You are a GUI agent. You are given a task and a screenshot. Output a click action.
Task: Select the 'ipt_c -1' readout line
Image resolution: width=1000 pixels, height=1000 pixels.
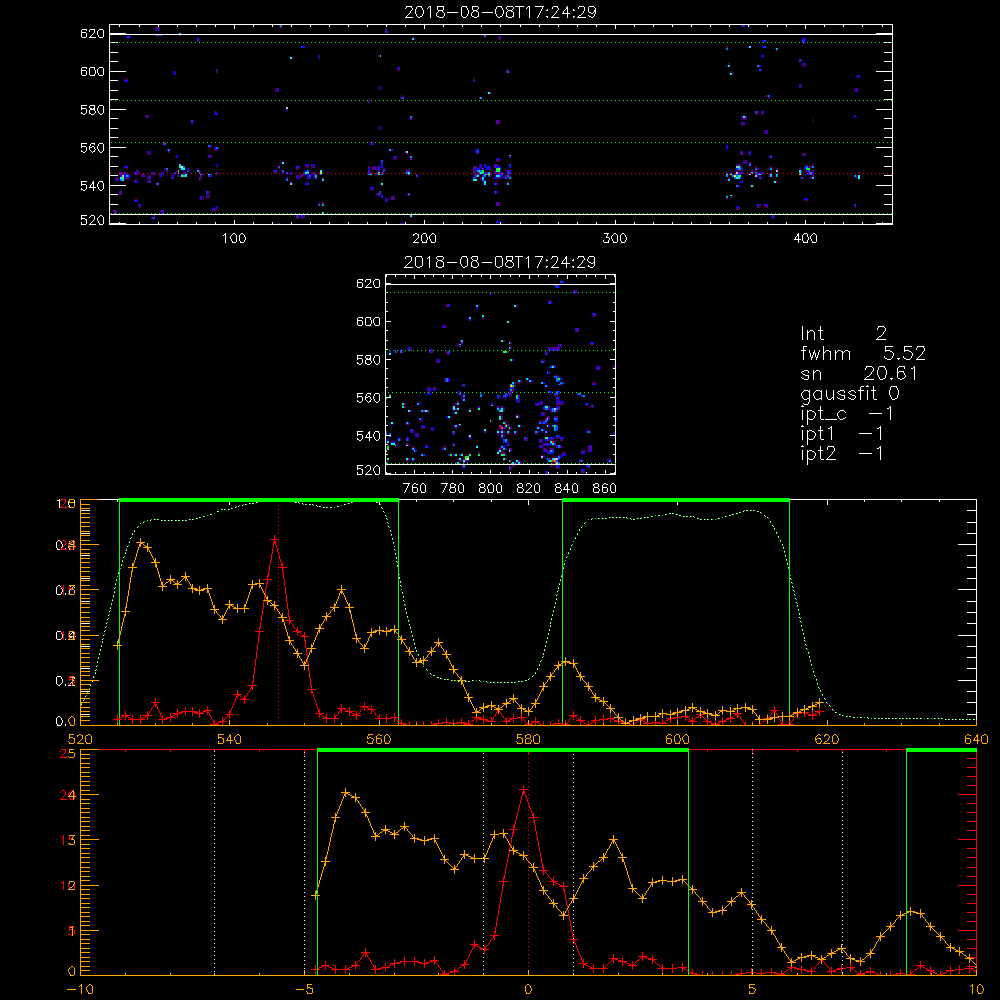tap(847, 414)
